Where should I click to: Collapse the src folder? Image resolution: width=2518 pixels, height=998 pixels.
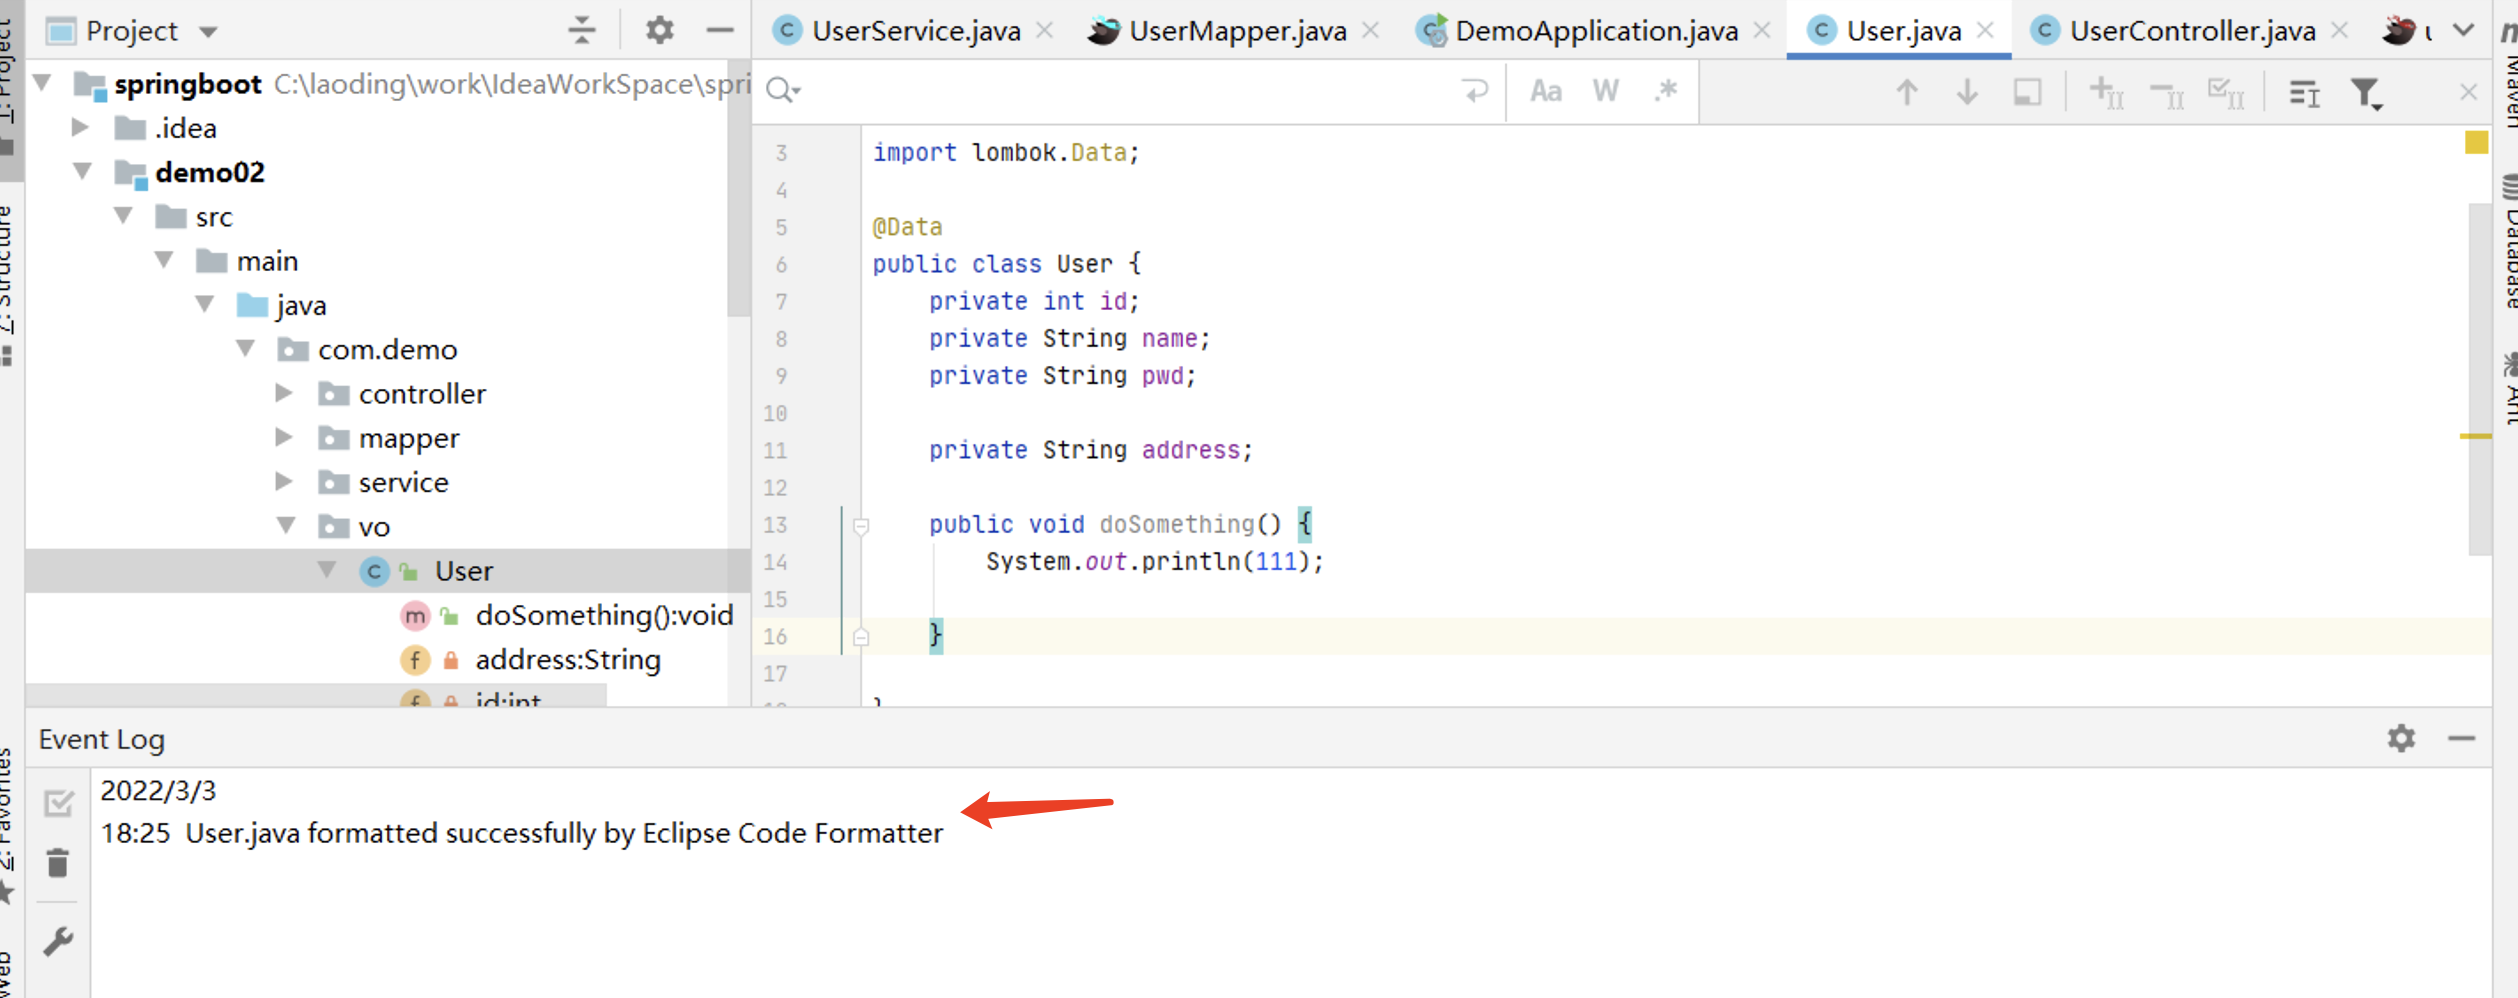tap(124, 215)
